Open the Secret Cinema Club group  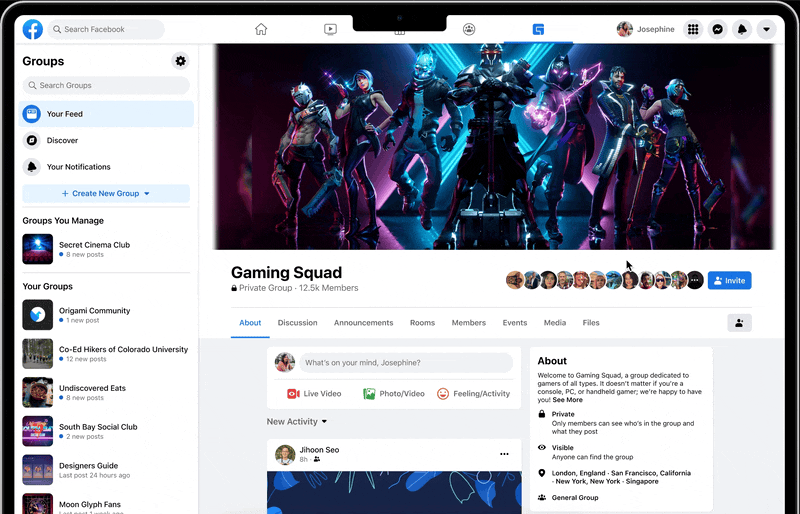coord(106,249)
